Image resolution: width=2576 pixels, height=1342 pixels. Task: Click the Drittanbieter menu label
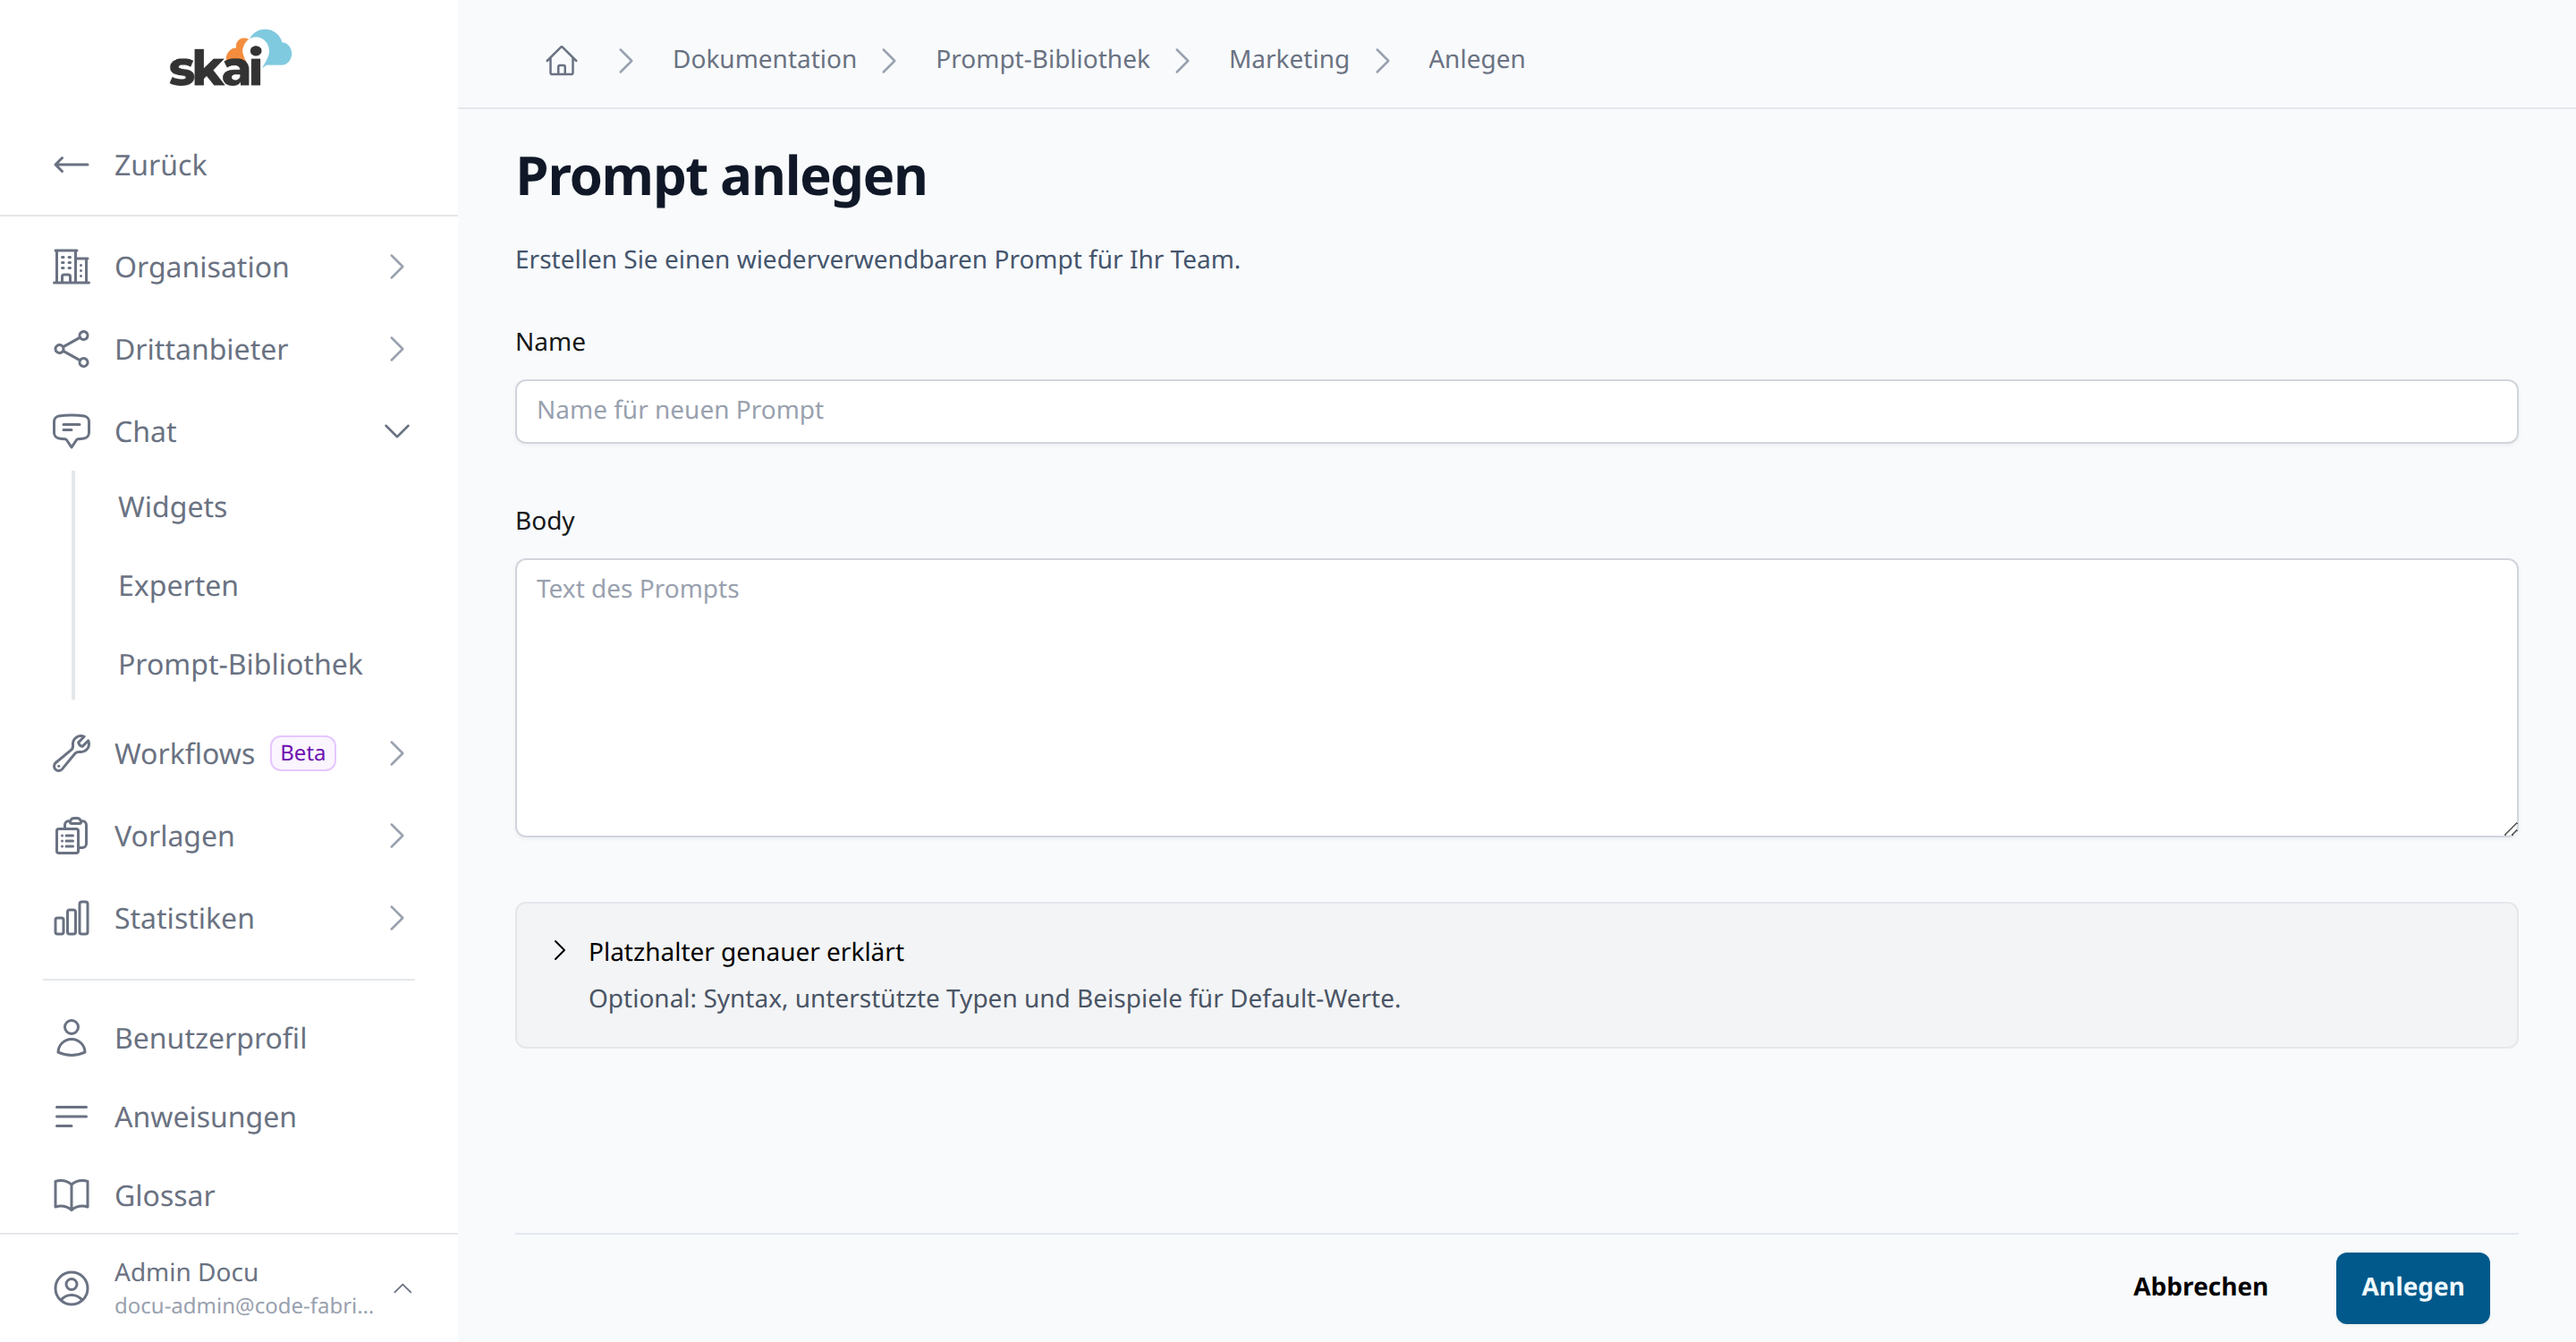[x=201, y=349]
